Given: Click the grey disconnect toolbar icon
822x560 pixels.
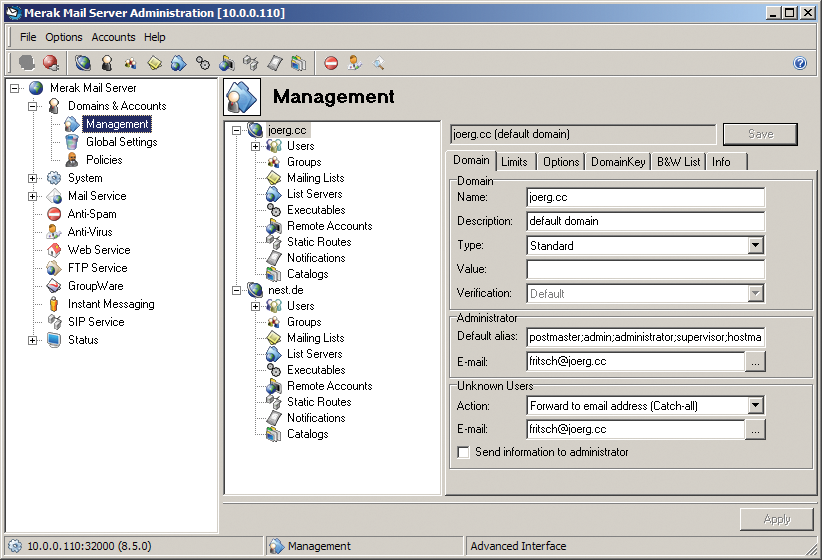Looking at the screenshot, I should (27, 63).
